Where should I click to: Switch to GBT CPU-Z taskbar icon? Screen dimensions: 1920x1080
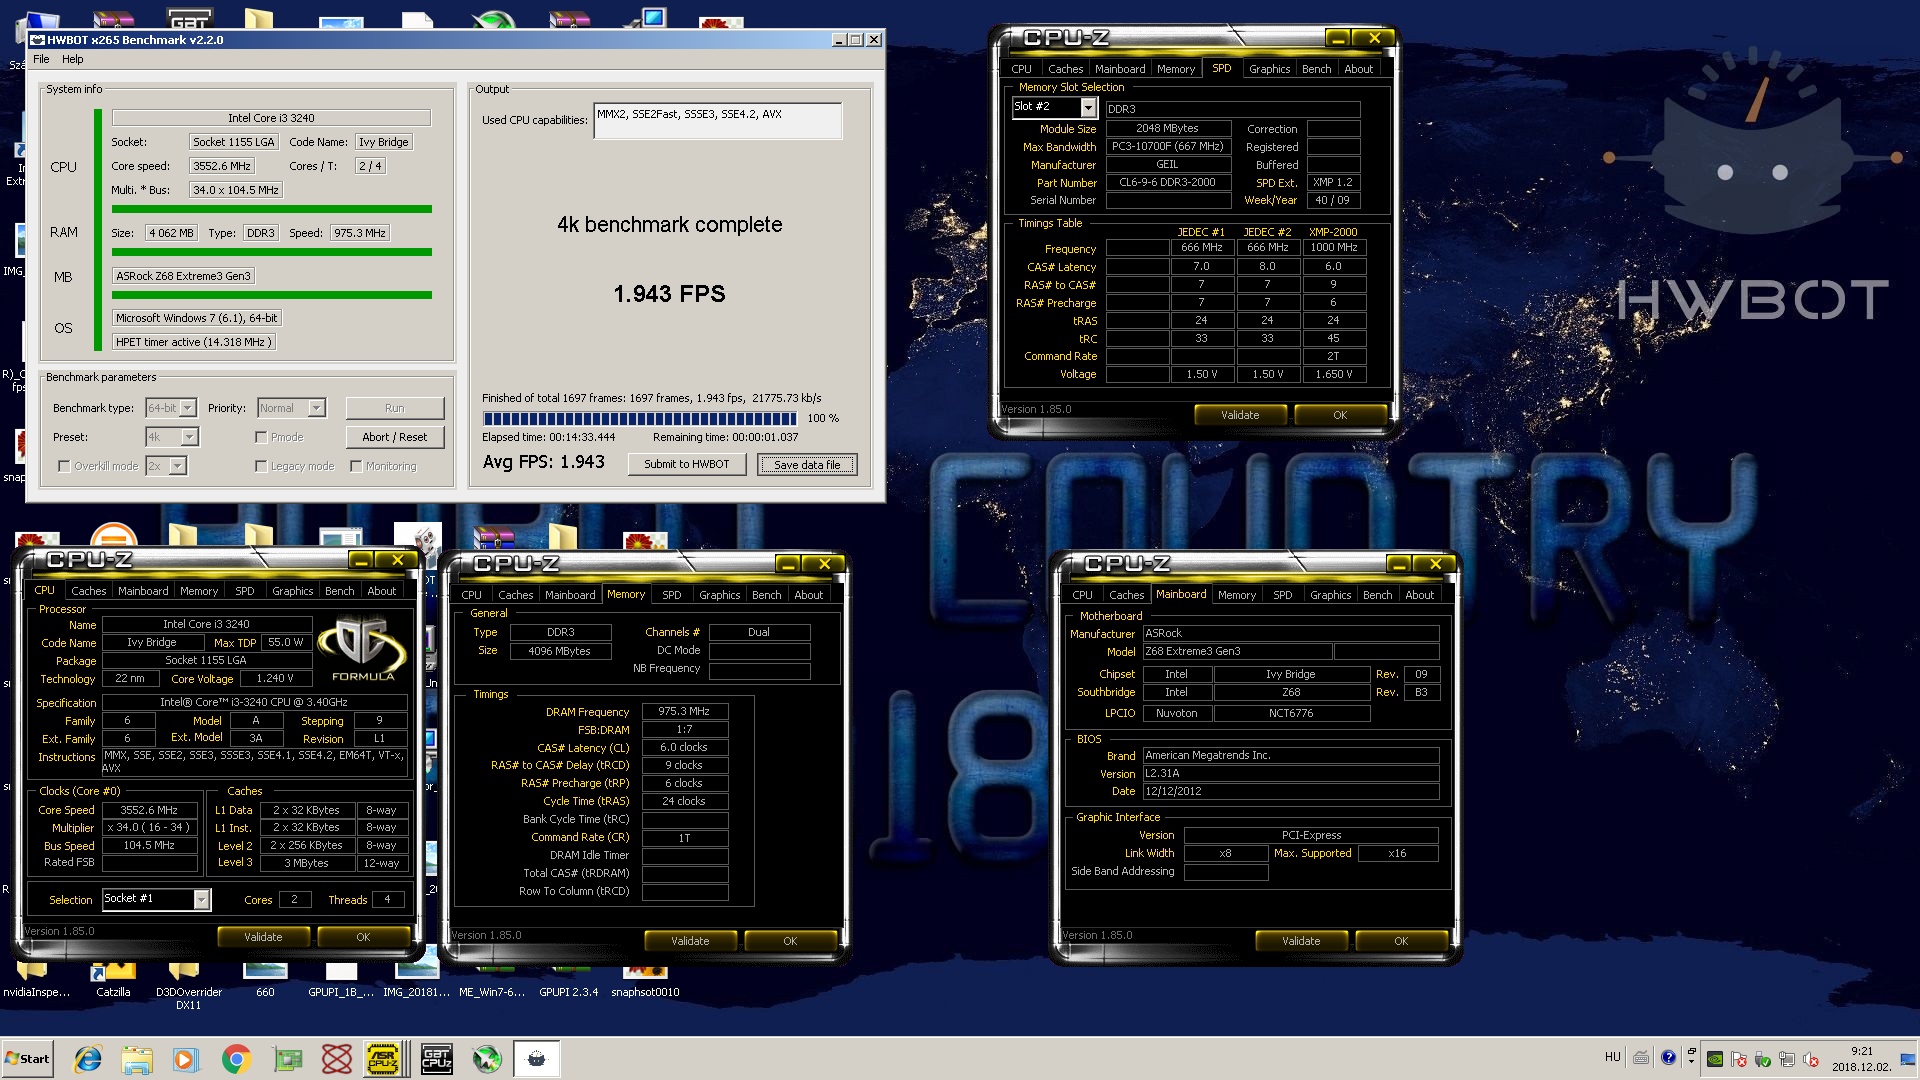click(x=436, y=1058)
